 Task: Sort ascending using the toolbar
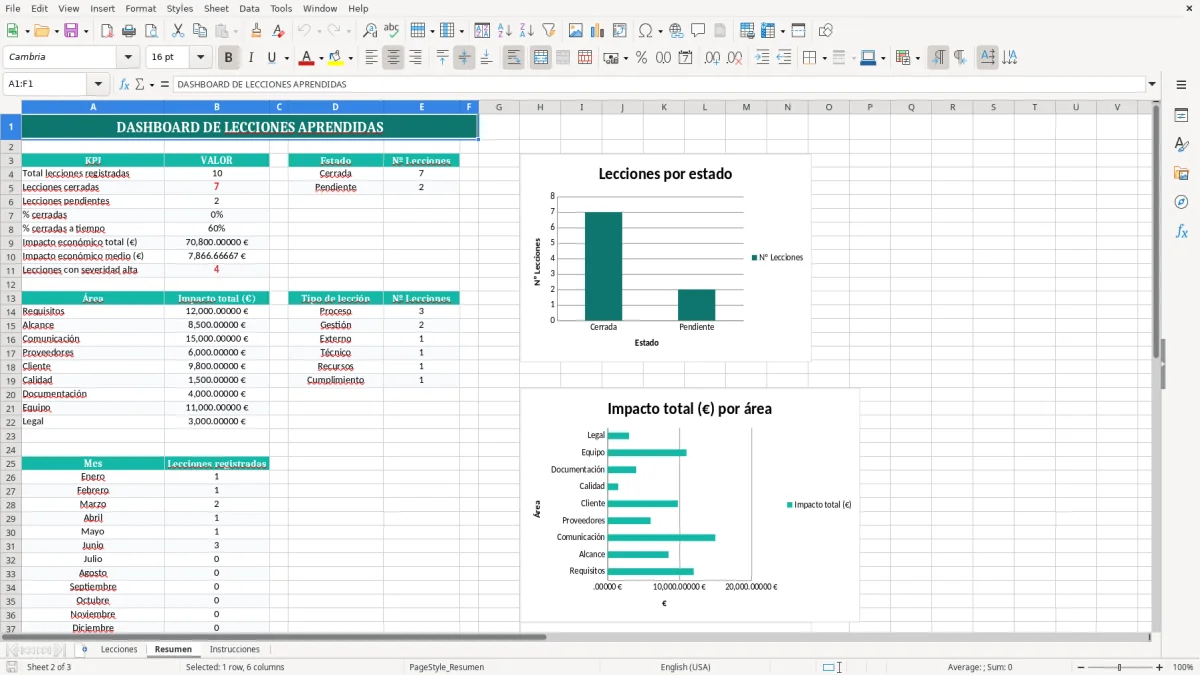point(505,31)
